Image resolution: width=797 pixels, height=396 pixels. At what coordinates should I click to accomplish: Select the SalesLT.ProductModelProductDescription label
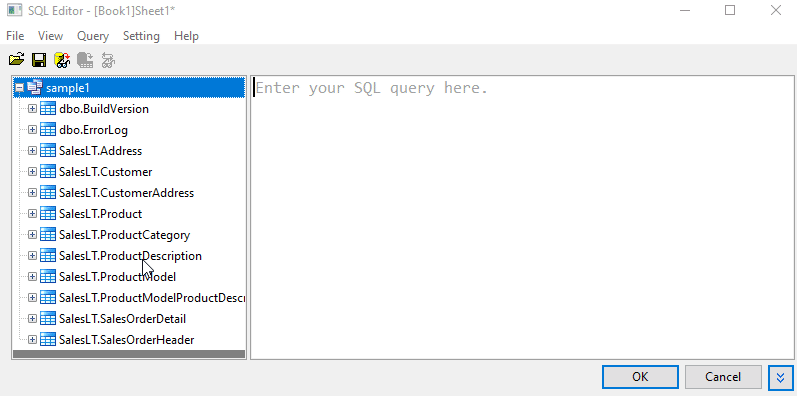[151, 297]
